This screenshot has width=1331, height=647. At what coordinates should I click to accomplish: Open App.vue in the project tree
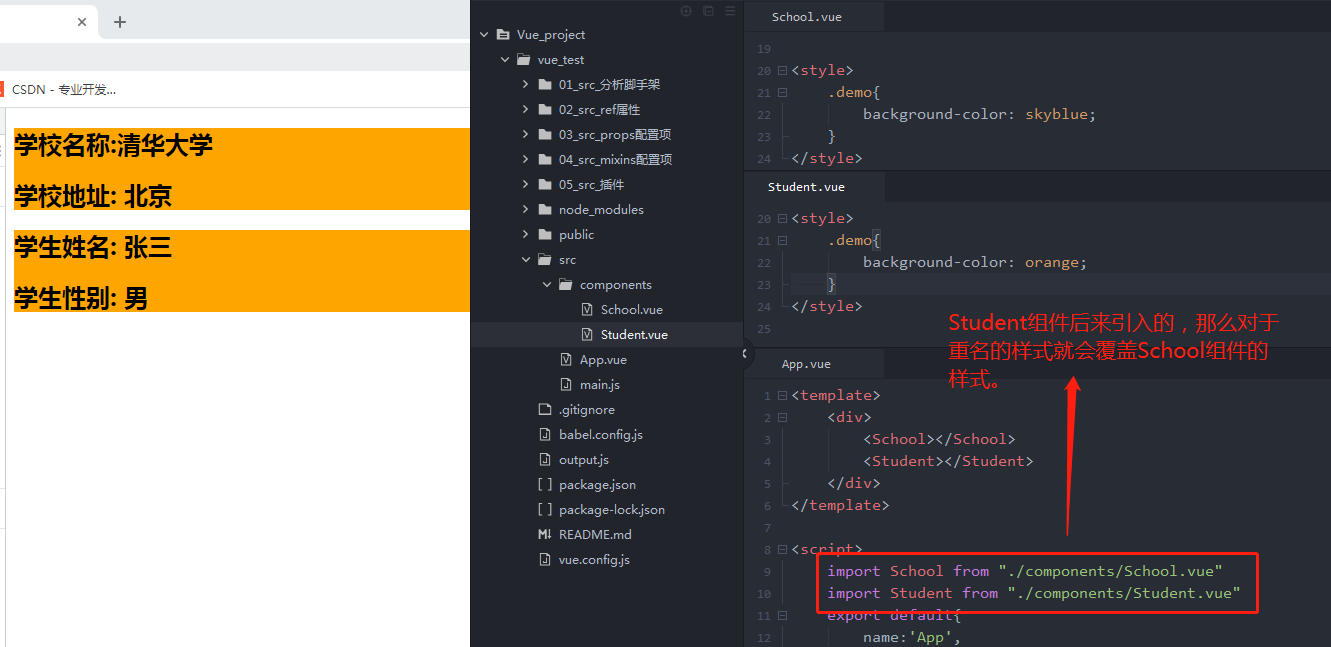tap(603, 360)
